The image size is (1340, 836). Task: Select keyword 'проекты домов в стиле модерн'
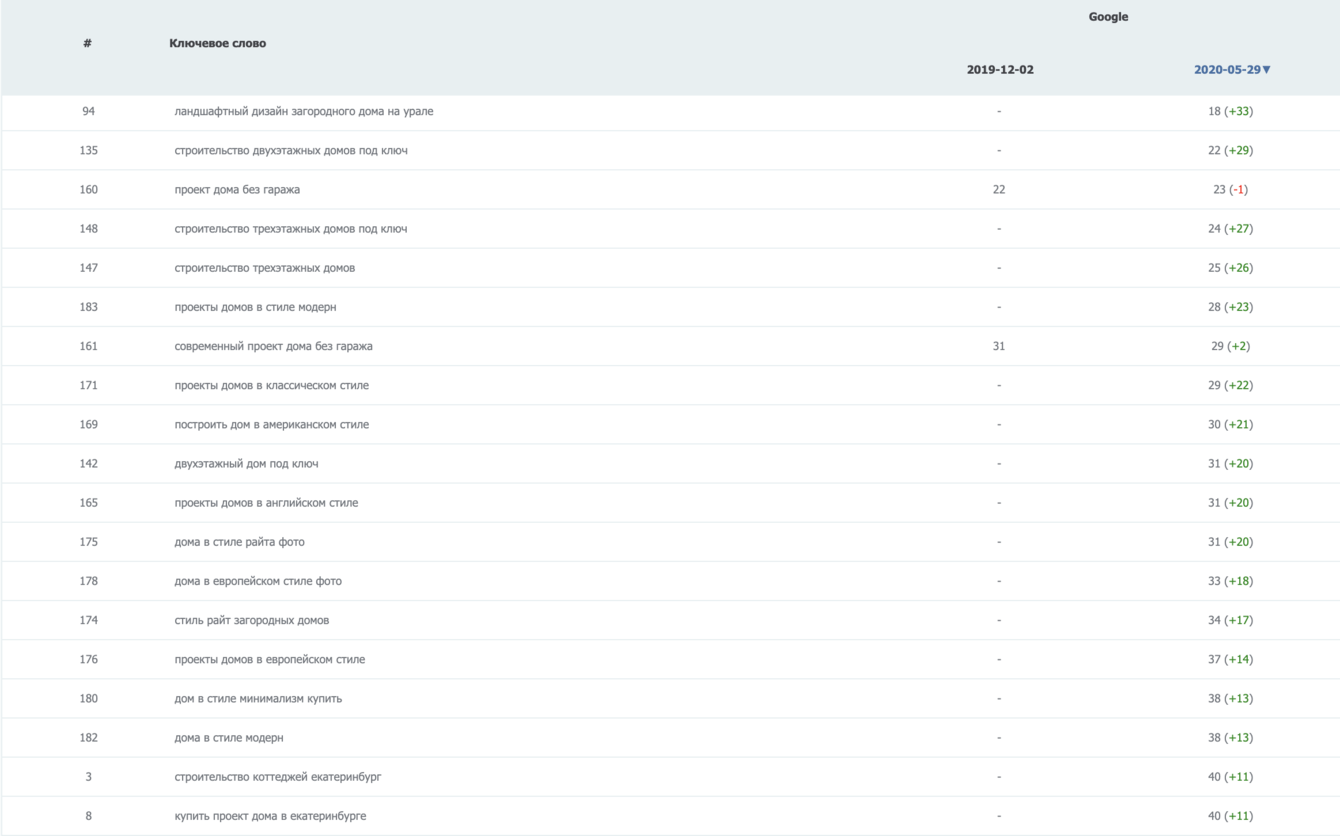click(x=255, y=307)
